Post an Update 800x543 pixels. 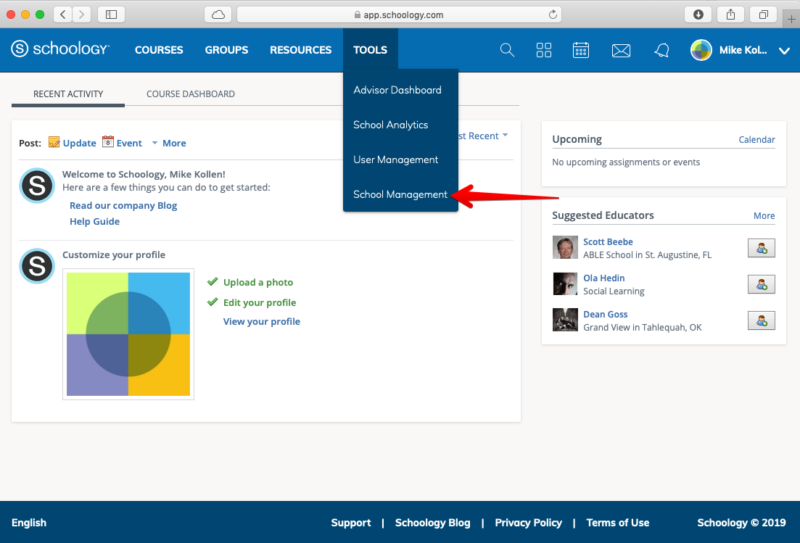click(72, 142)
